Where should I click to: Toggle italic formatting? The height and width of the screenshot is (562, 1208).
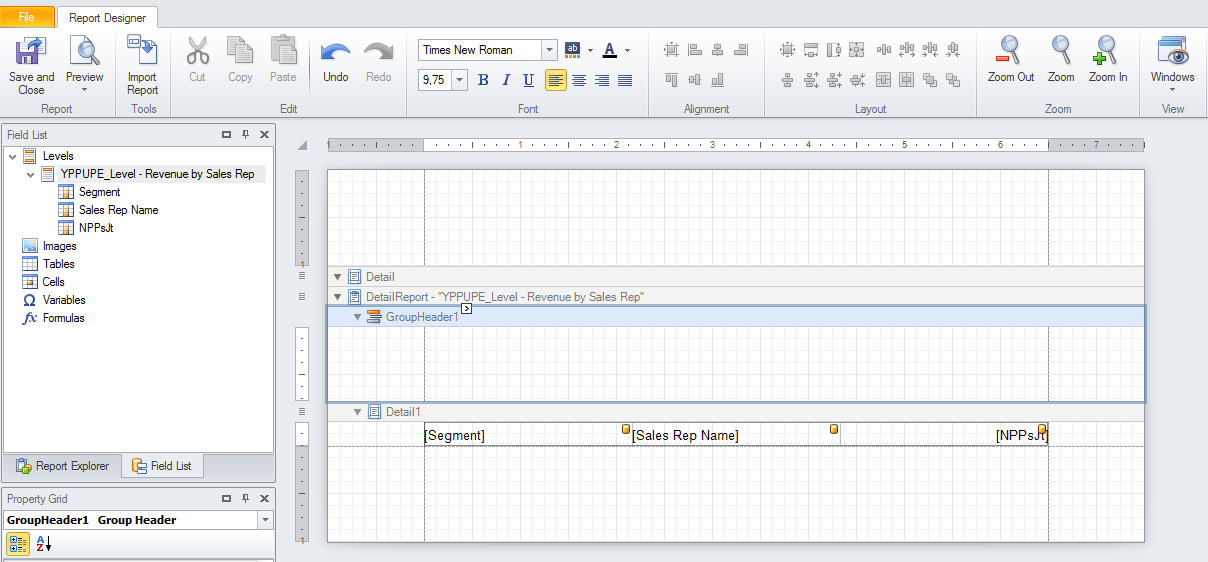(x=506, y=80)
